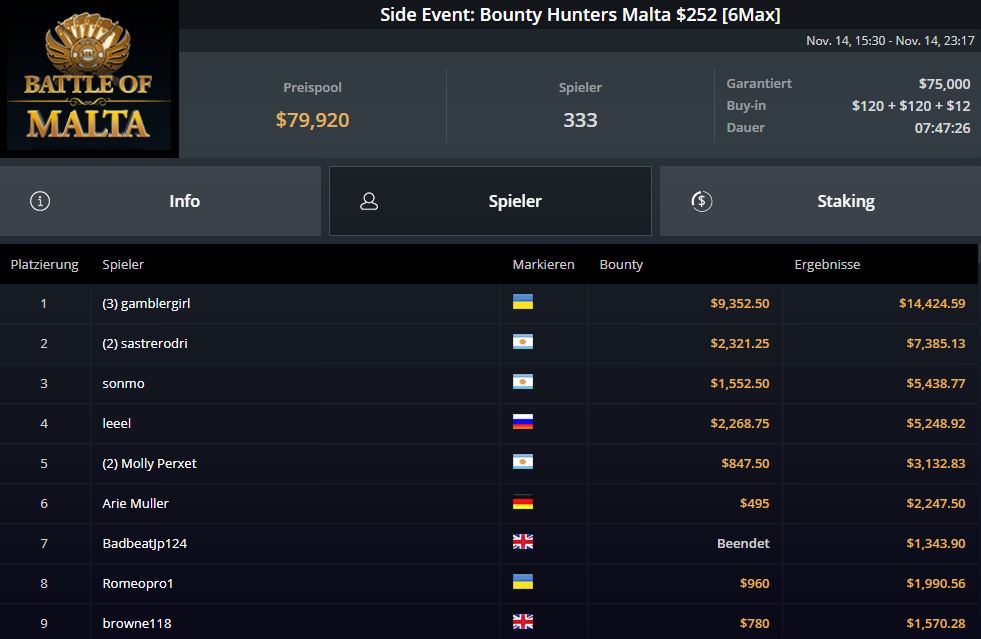This screenshot has height=639, width=981.
Task: Click the Staking dollar coin icon
Action: 701,201
